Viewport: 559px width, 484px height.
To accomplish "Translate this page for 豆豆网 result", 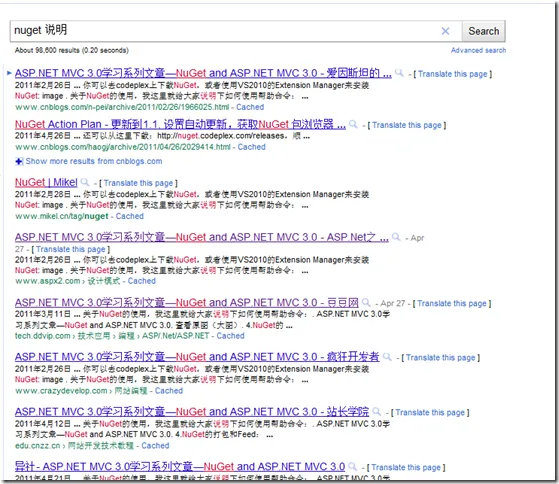I will coord(452,303).
